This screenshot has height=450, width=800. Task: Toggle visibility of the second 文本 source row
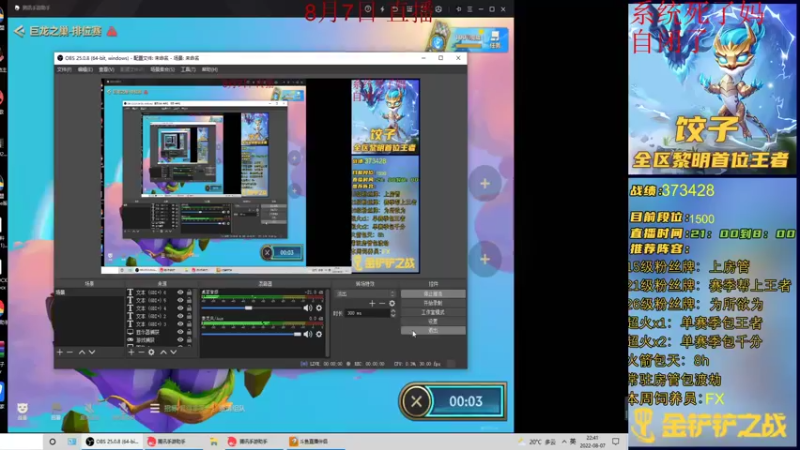pos(180,301)
